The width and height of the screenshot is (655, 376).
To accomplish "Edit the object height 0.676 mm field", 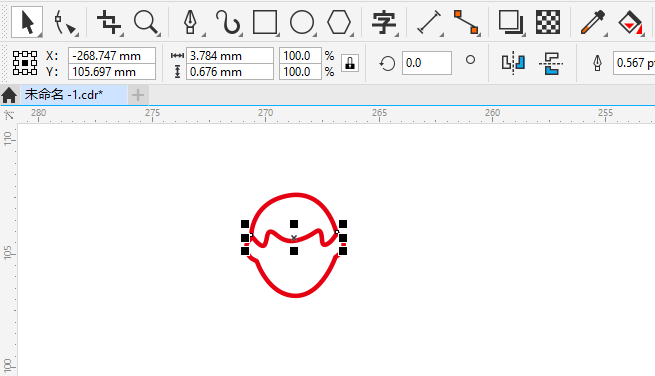I will (230, 72).
